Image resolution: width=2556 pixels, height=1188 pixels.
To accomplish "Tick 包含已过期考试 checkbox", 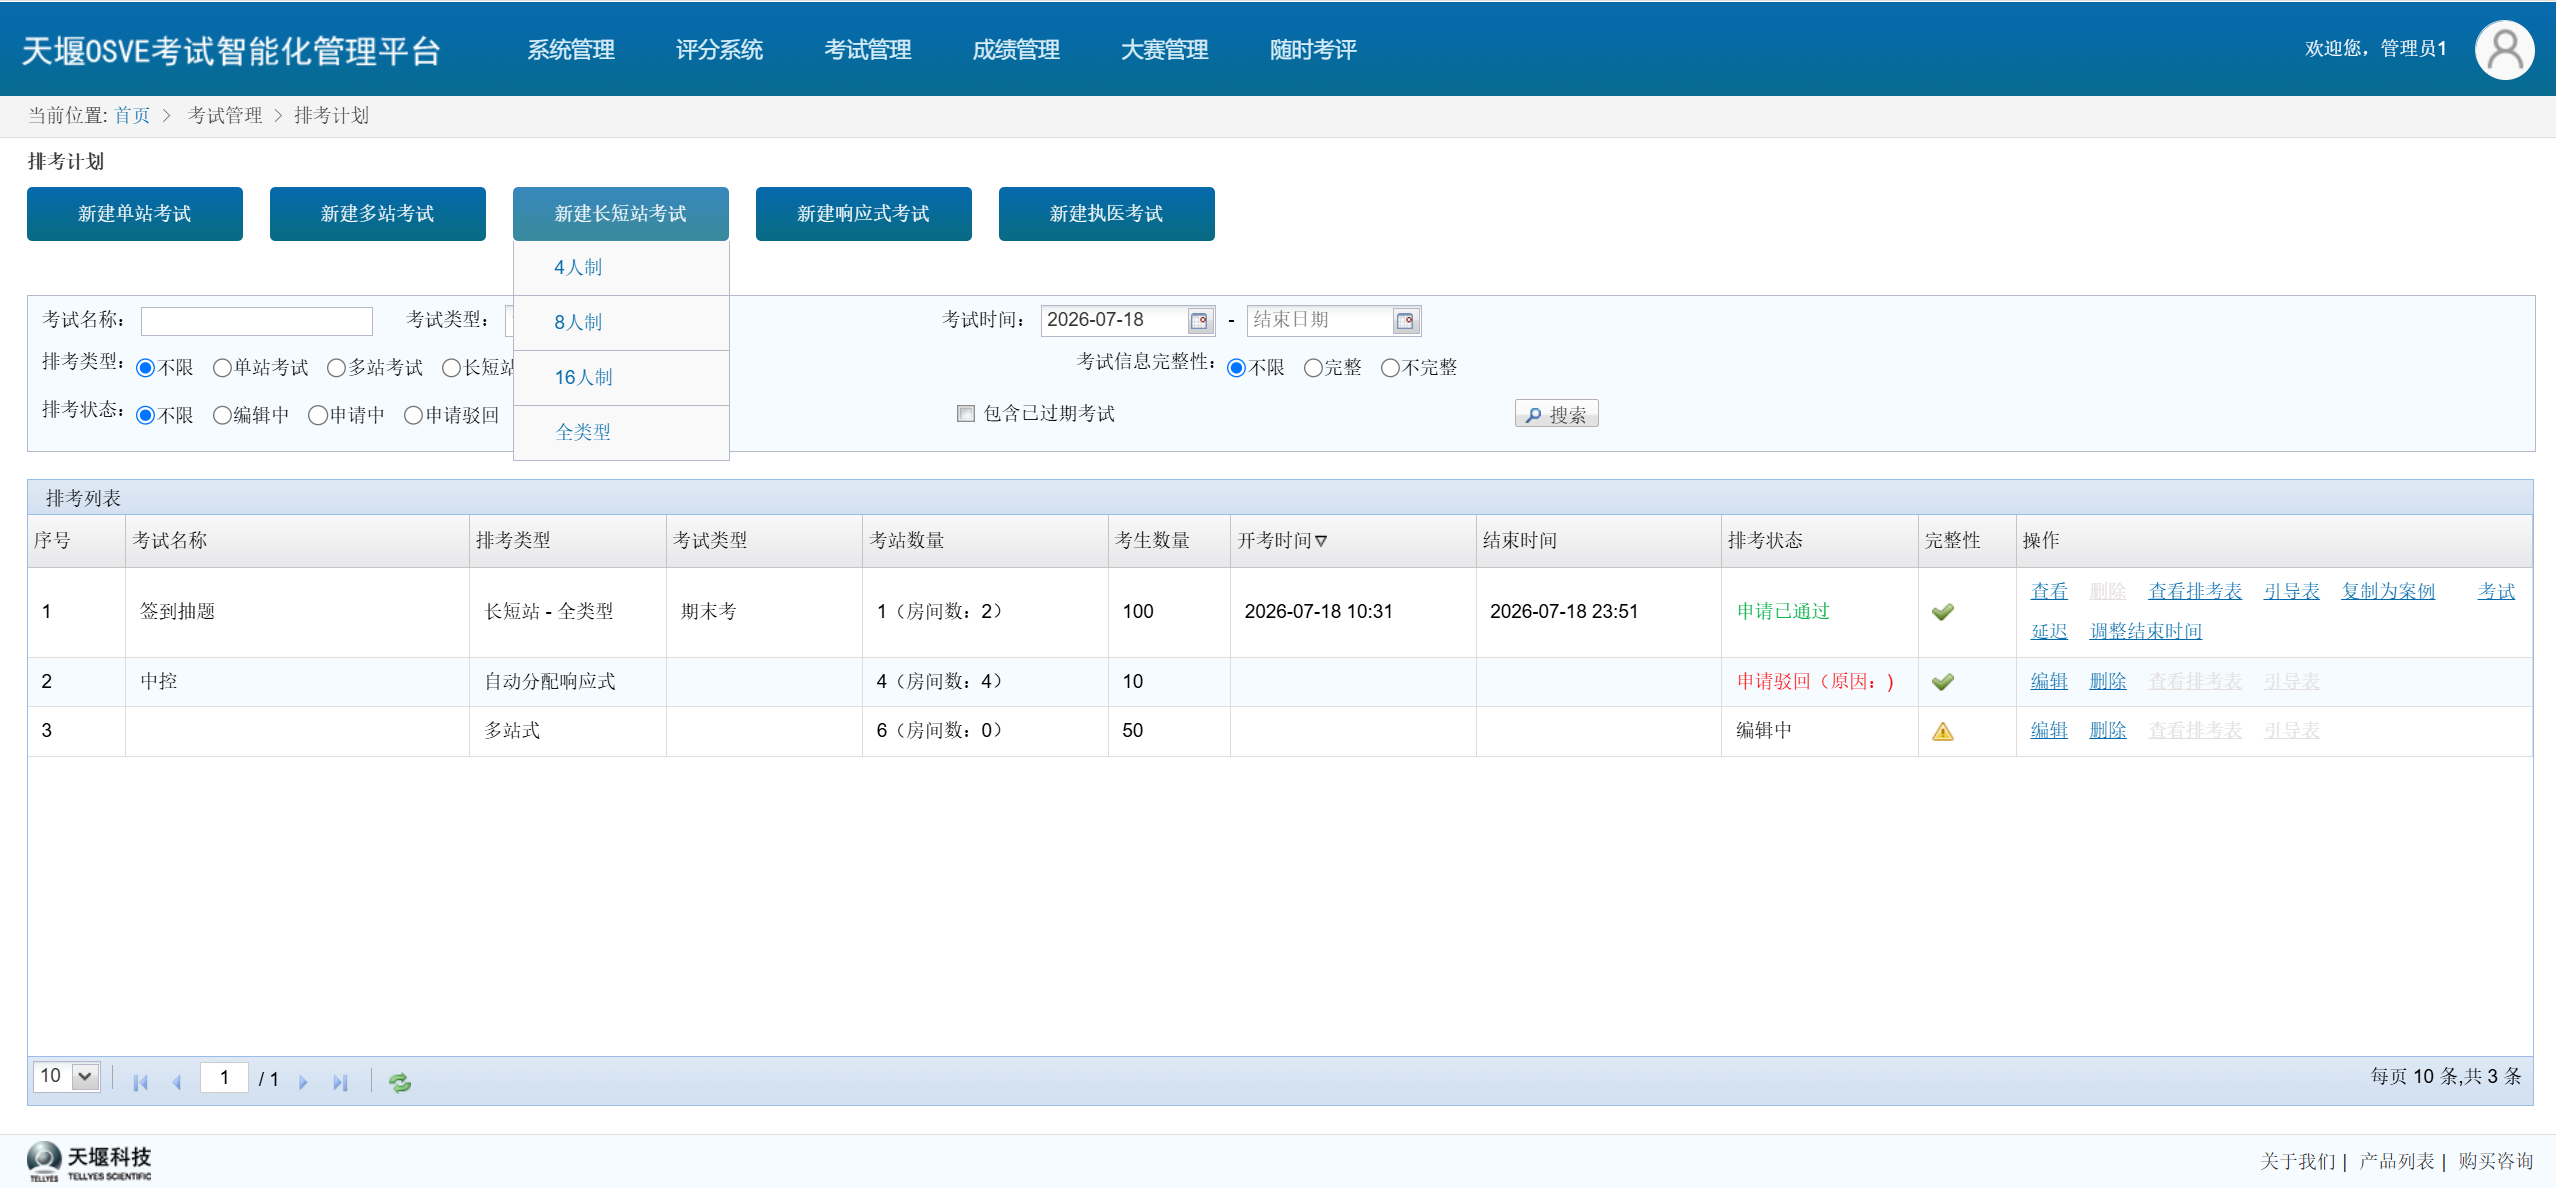I will coord(965,414).
